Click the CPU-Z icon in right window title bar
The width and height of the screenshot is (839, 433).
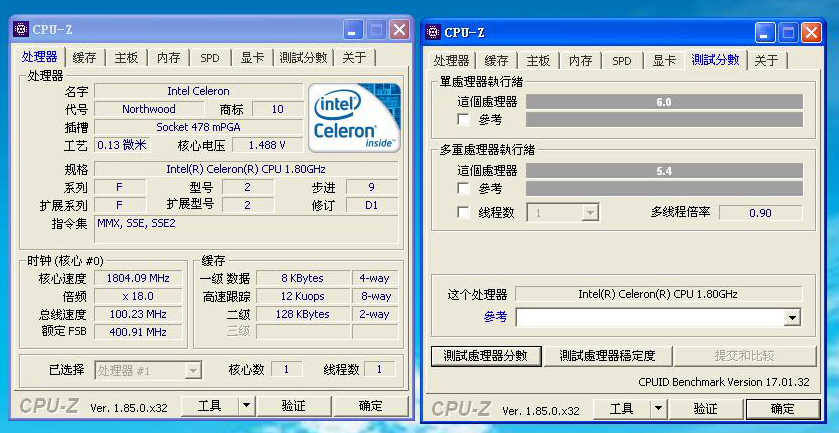(433, 32)
